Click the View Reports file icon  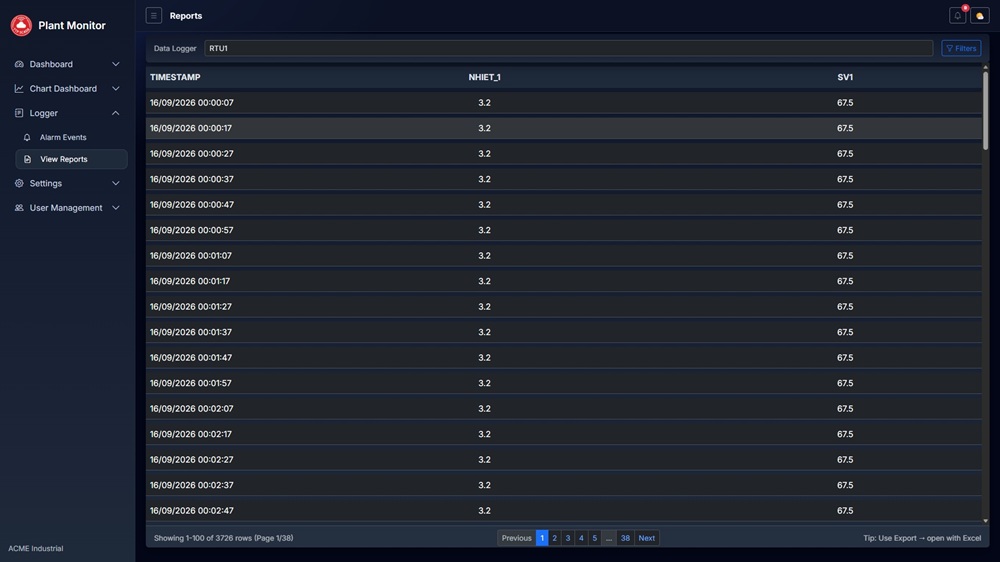pos(27,159)
